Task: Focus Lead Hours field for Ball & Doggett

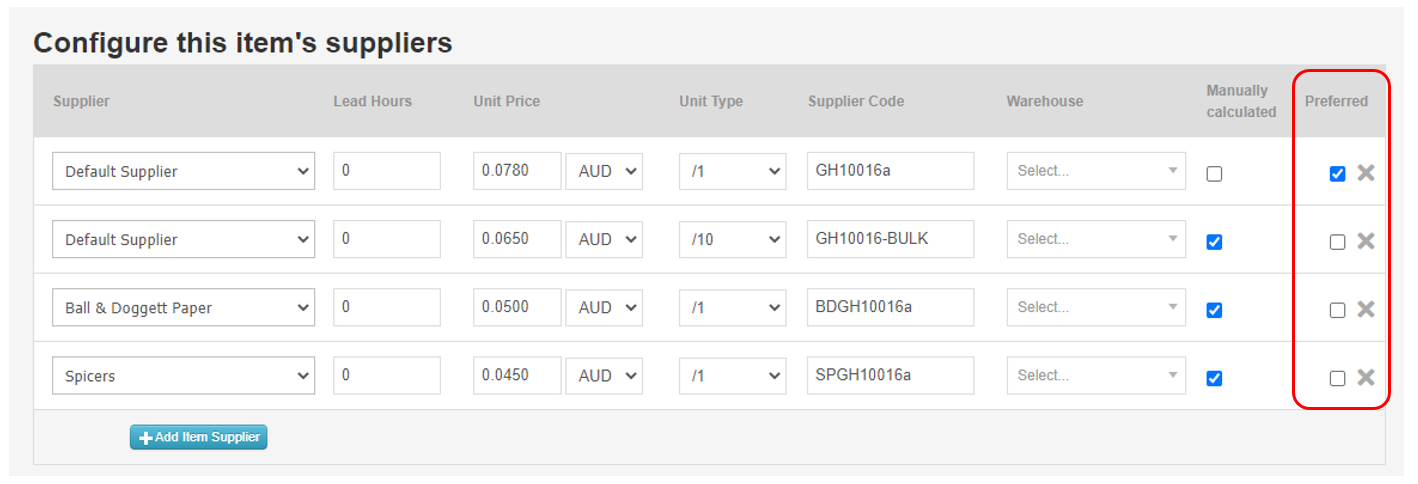Action: pos(387,308)
